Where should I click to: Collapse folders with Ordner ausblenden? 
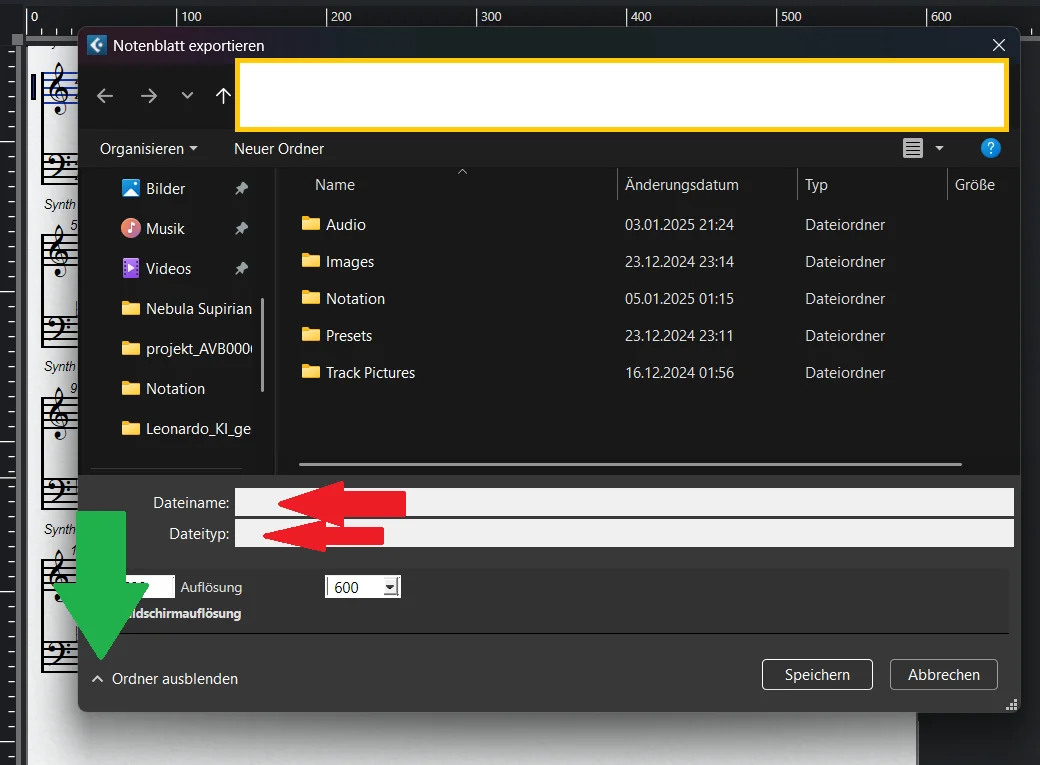pos(164,679)
